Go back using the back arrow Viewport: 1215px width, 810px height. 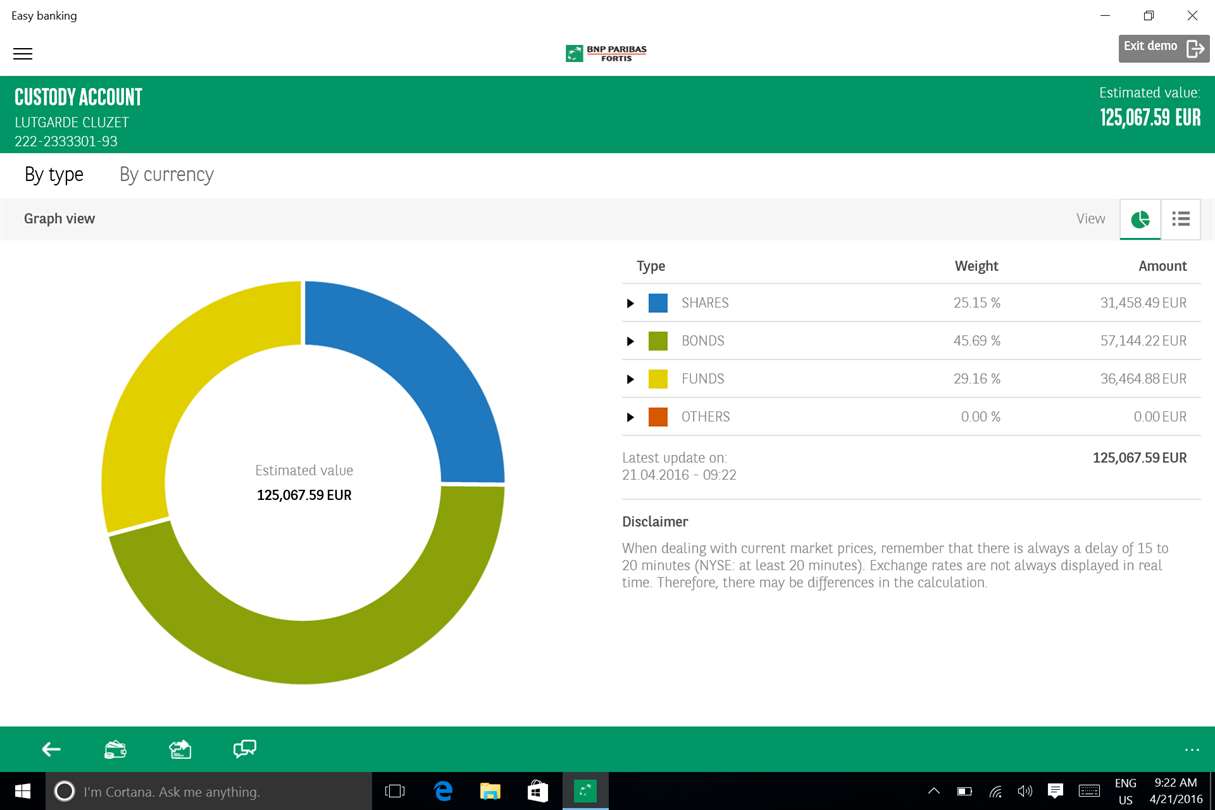(x=51, y=749)
